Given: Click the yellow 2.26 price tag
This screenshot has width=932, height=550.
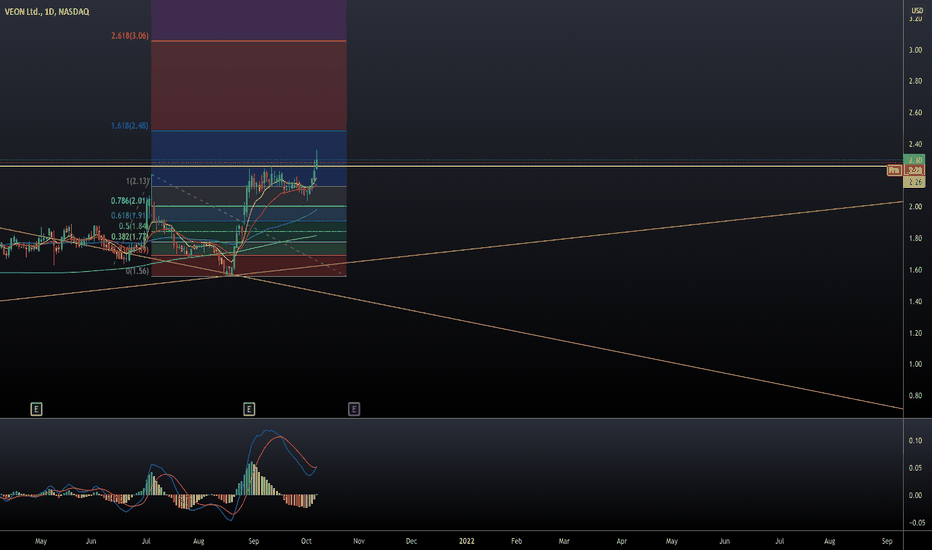Looking at the screenshot, I should (914, 182).
